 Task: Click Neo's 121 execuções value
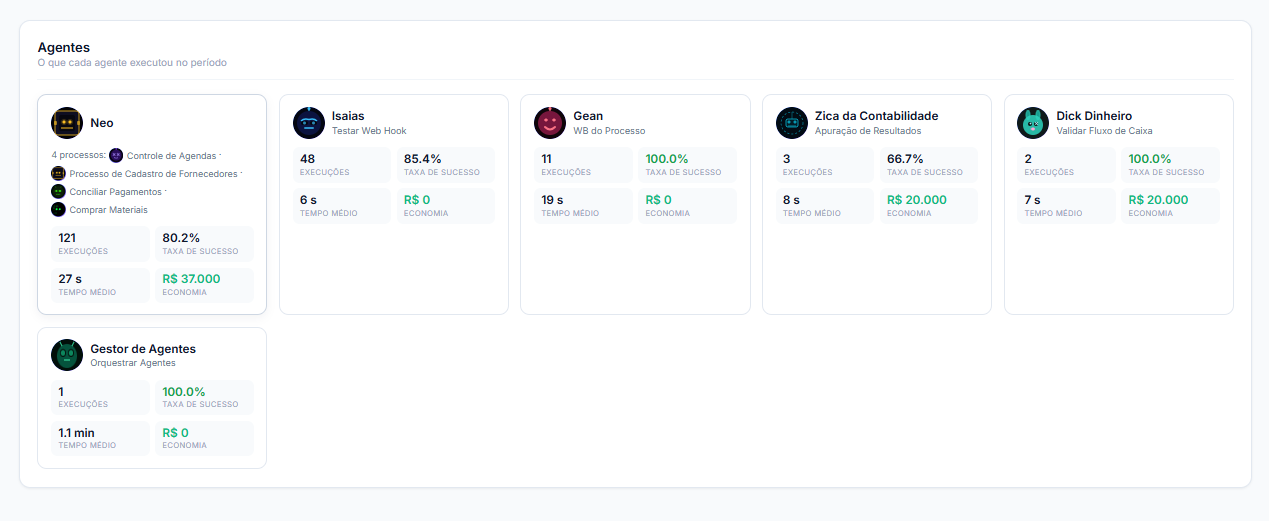pyautogui.click(x=67, y=238)
